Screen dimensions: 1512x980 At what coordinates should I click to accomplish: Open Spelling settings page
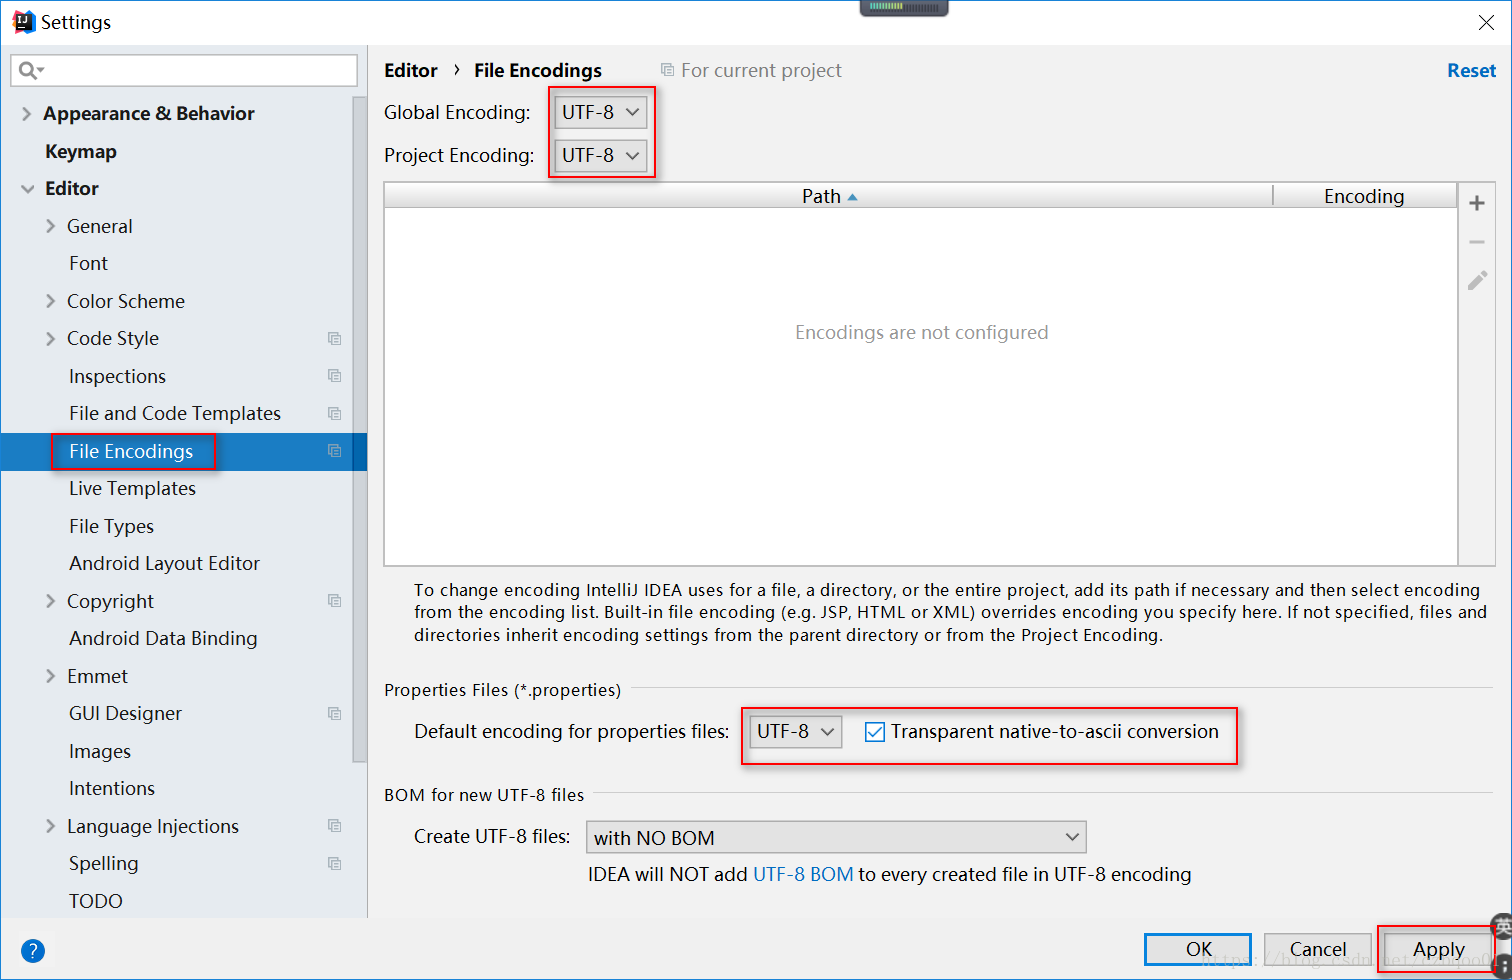tap(104, 863)
